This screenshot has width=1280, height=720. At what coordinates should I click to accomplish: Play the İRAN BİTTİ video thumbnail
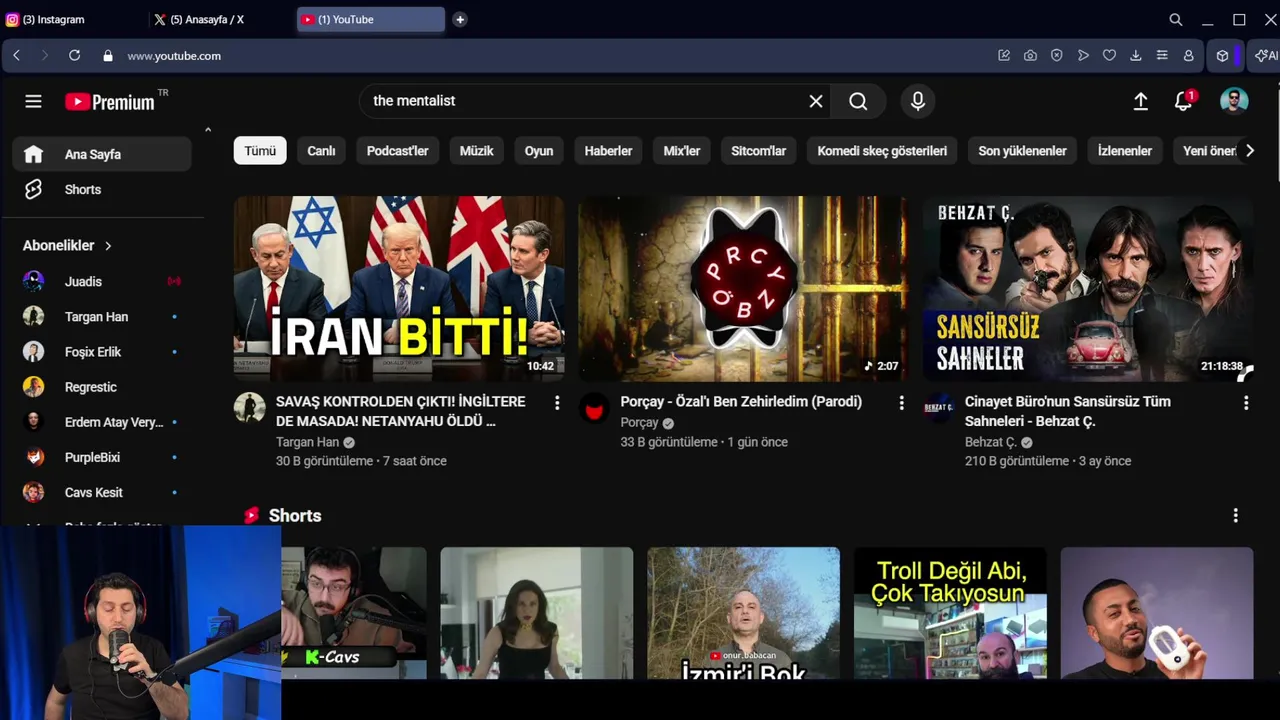click(x=399, y=288)
